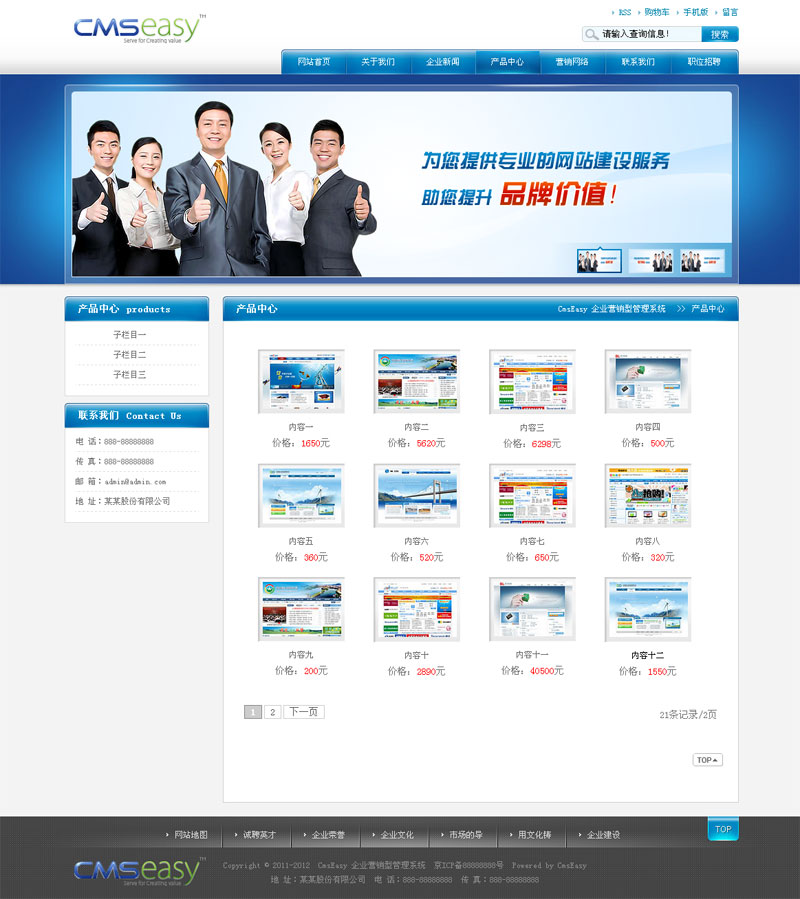Open the 企业文化 footer link

(x=397, y=835)
